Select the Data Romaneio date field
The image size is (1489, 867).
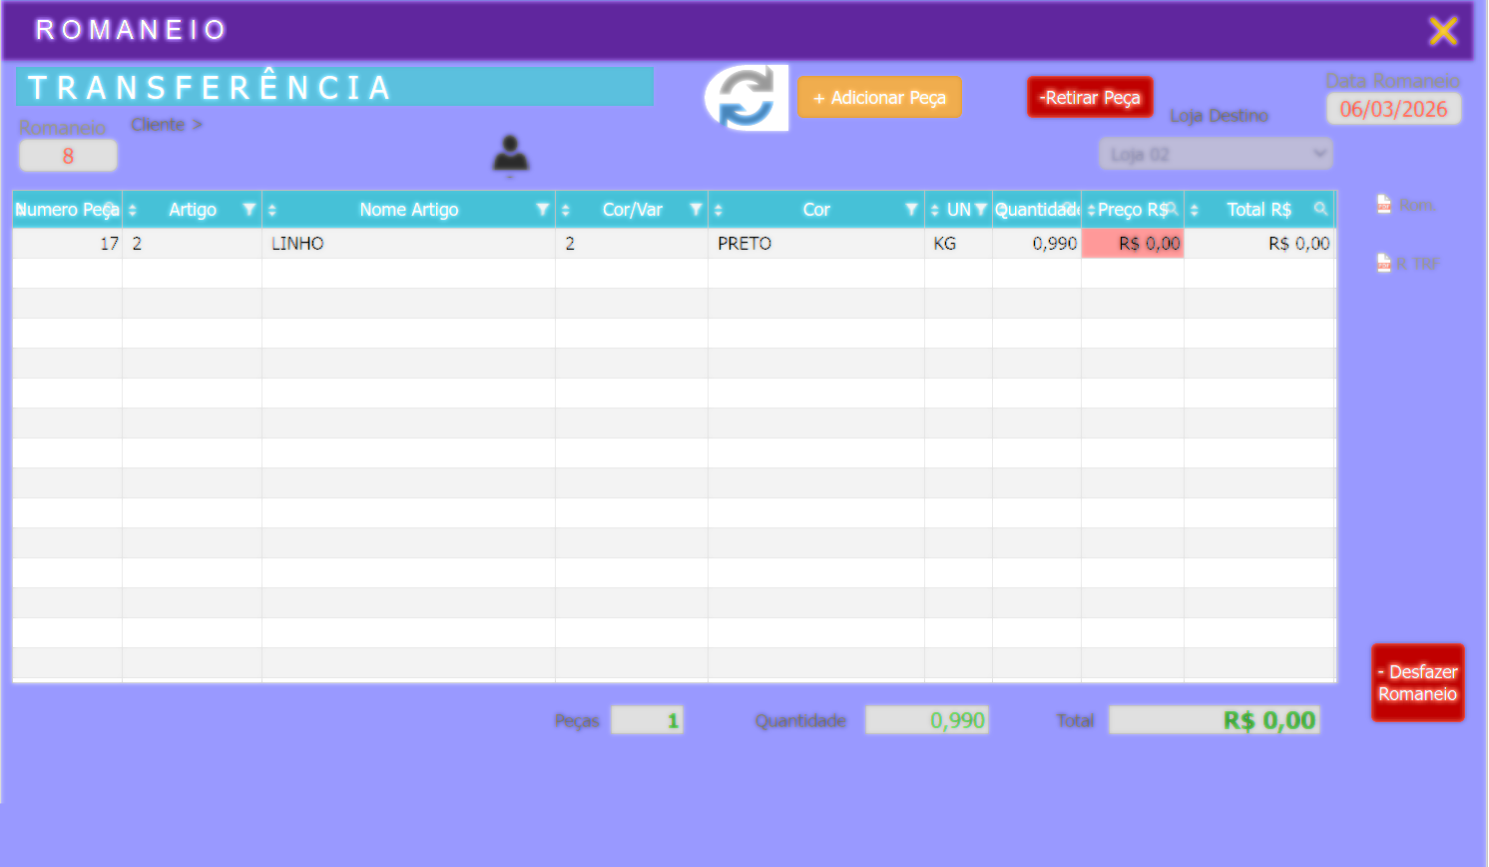1393,109
